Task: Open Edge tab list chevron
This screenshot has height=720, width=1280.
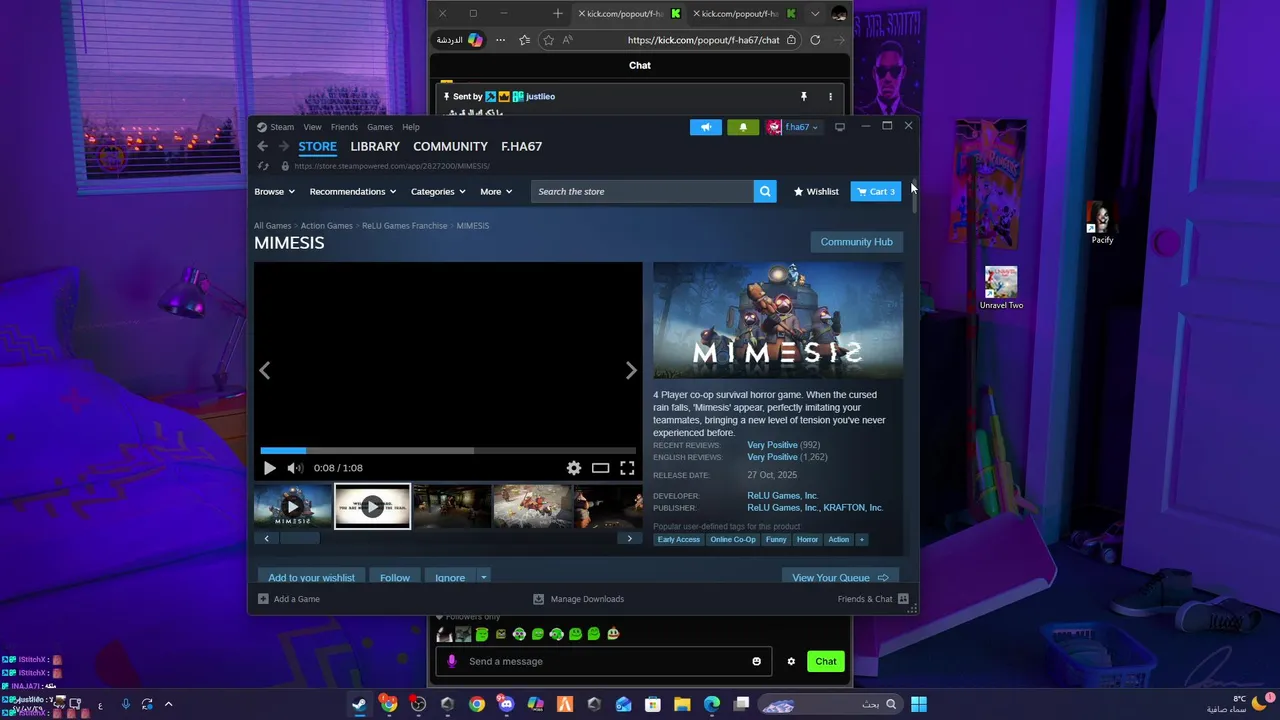Action: (815, 14)
